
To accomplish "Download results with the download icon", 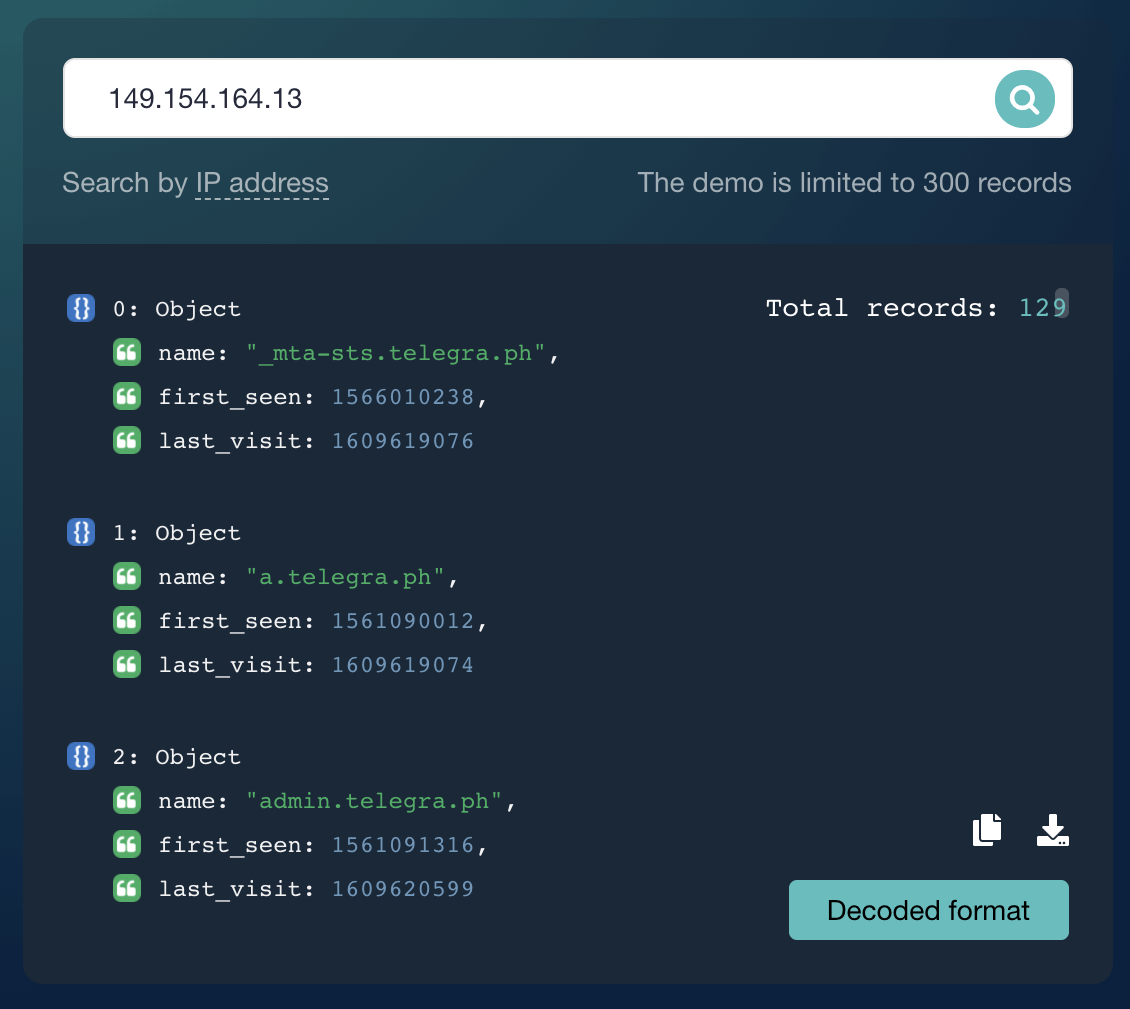I will (x=1052, y=830).
